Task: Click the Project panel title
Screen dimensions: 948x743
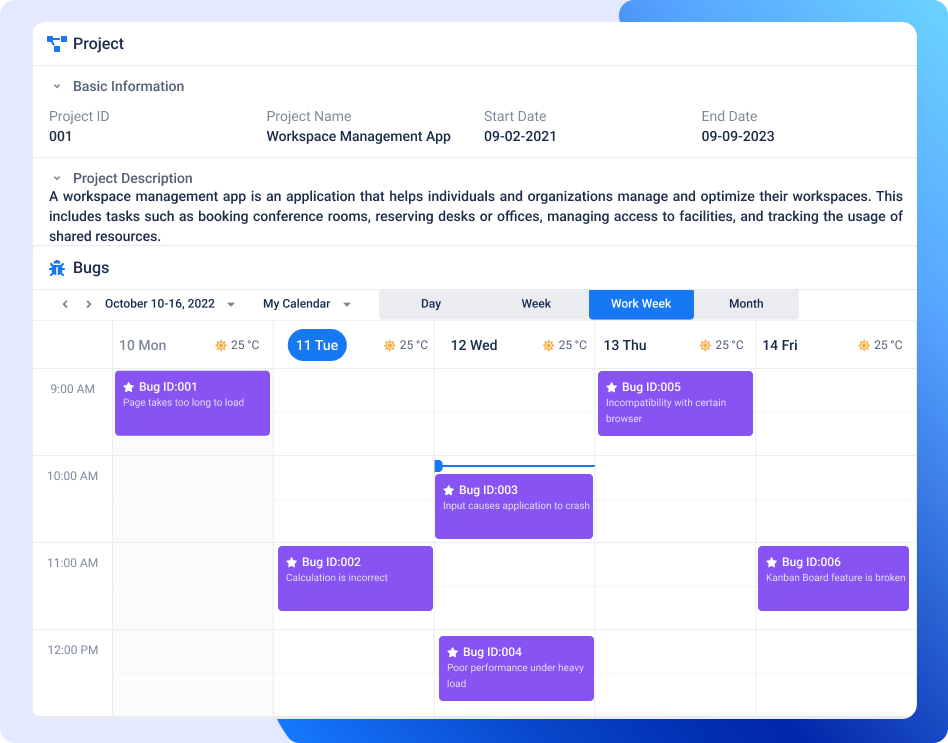Action: click(x=99, y=44)
